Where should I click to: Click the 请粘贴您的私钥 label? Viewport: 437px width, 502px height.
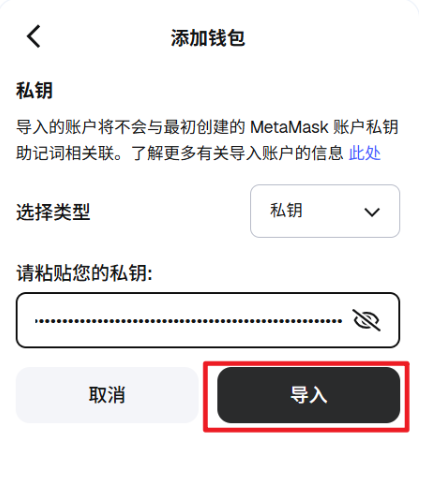[84, 273]
